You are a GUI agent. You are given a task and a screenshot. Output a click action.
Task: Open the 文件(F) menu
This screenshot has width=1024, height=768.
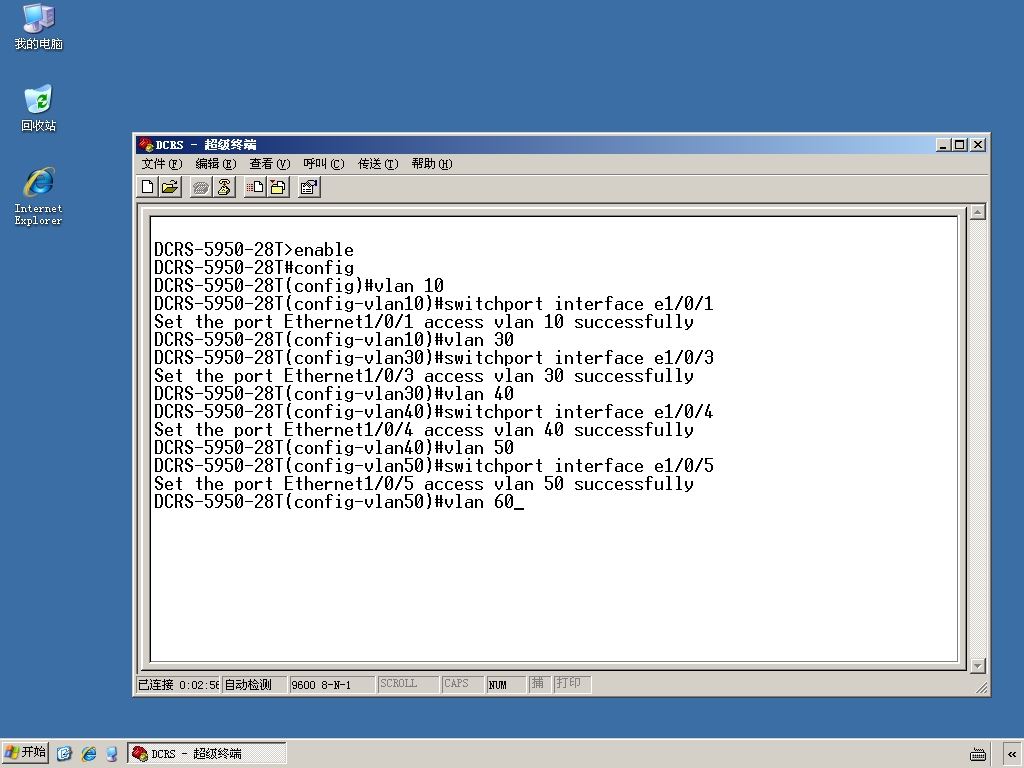pyautogui.click(x=162, y=164)
